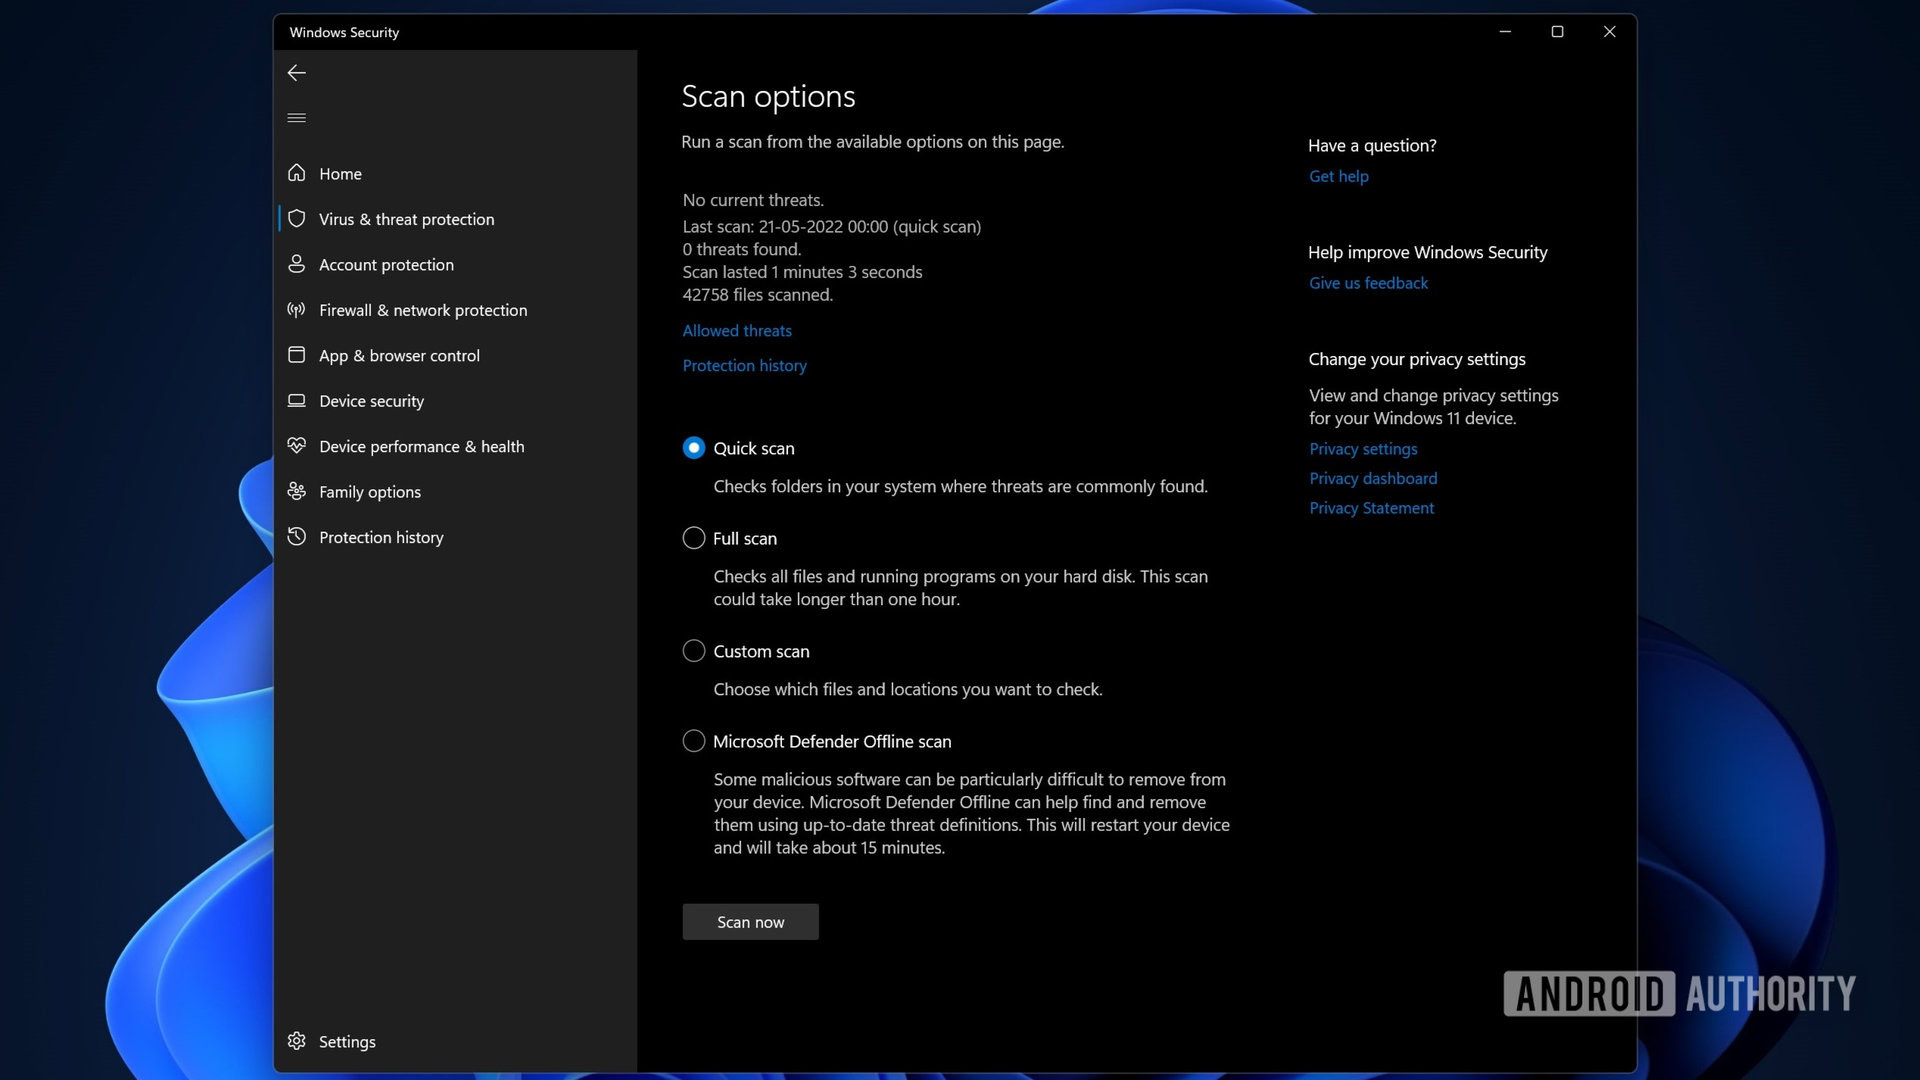
Task: Click the Windows Security title text
Action: [344, 33]
